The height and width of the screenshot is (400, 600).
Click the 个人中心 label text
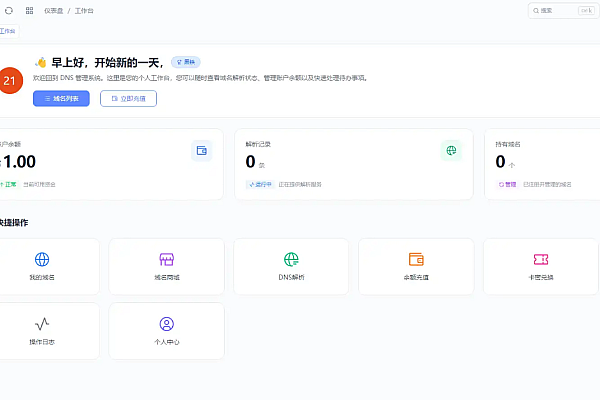[167, 342]
